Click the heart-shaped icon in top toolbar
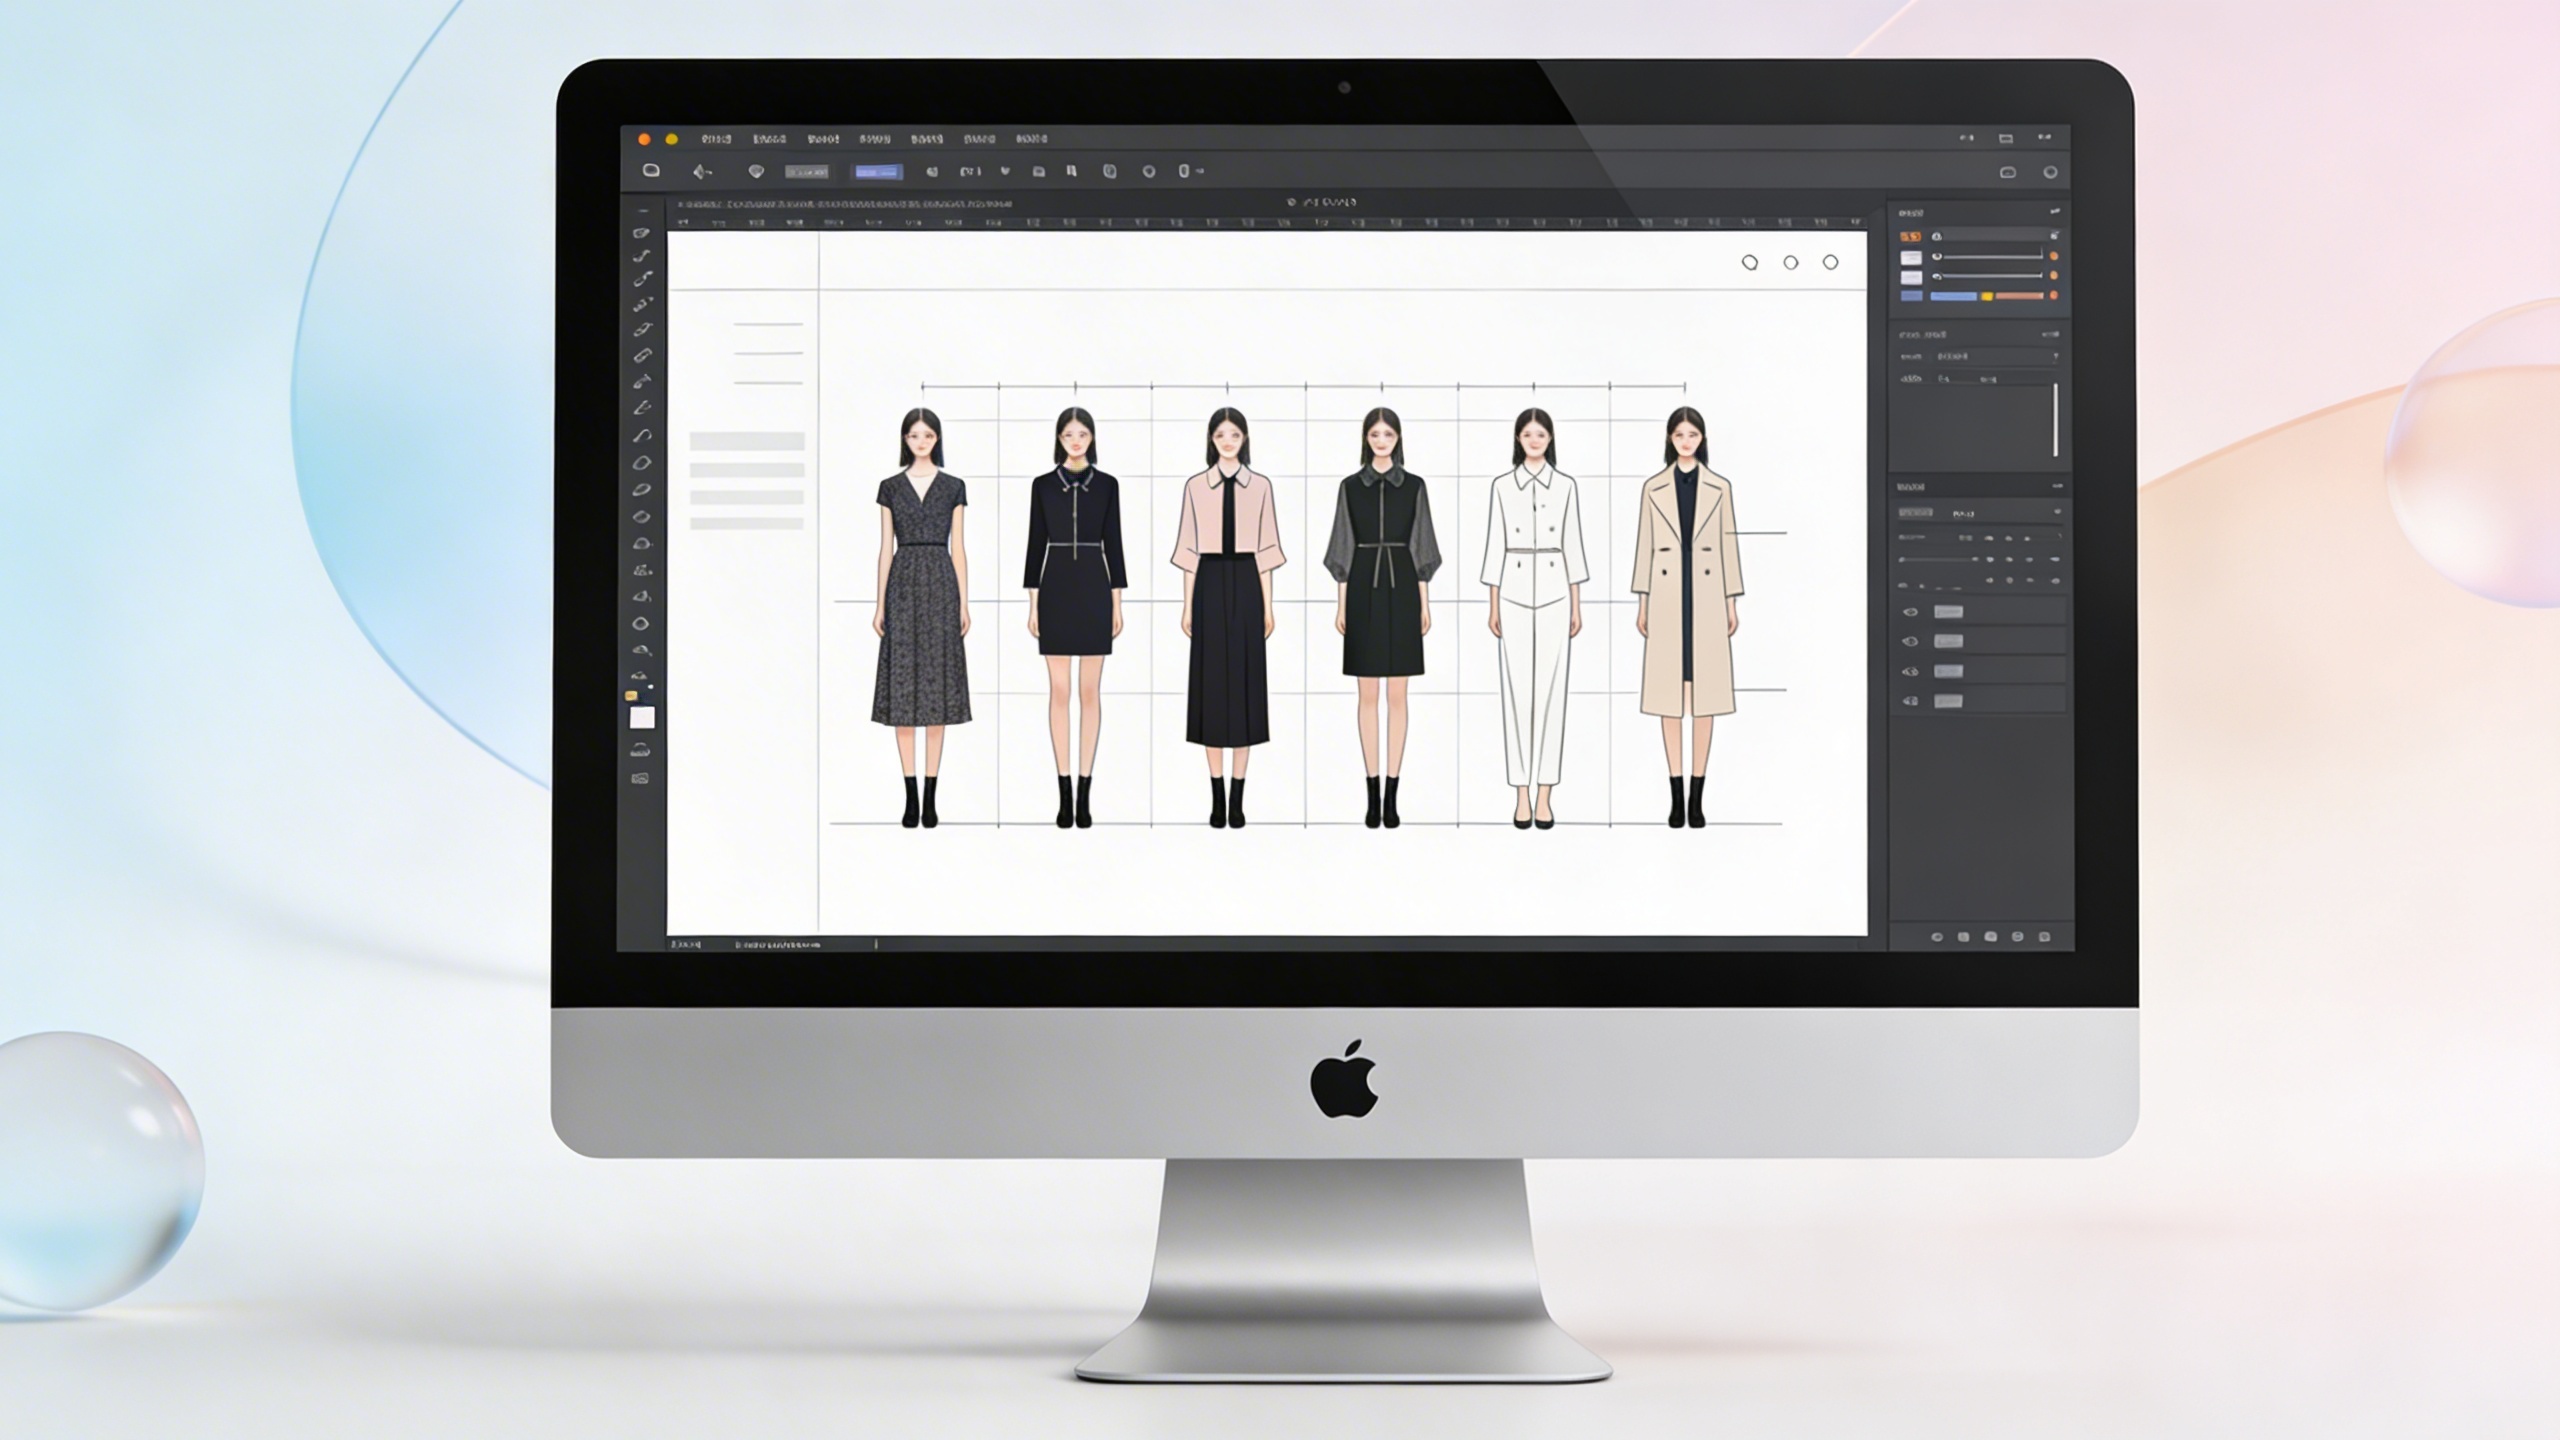Screen dimensions: 2560x1440 [x=1005, y=171]
